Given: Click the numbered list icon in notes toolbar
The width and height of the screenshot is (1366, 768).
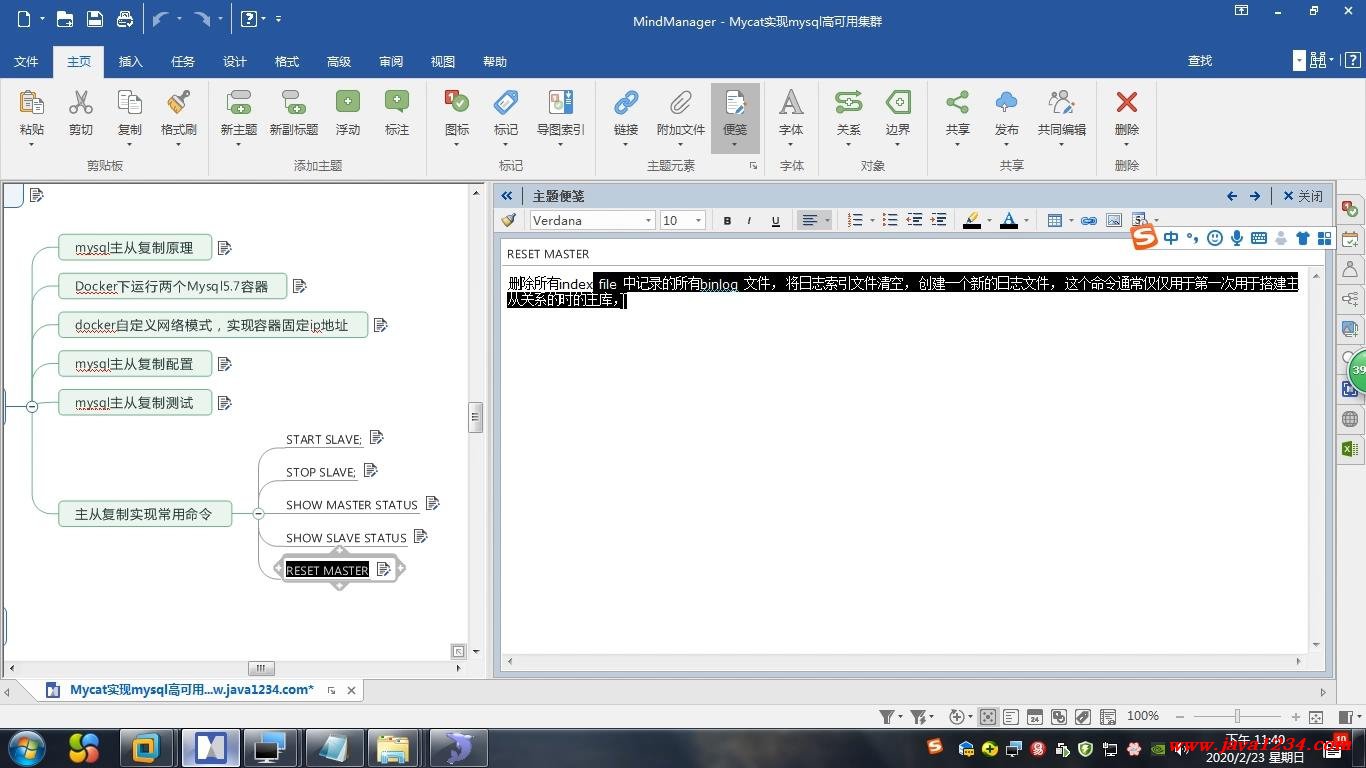Looking at the screenshot, I should (854, 220).
